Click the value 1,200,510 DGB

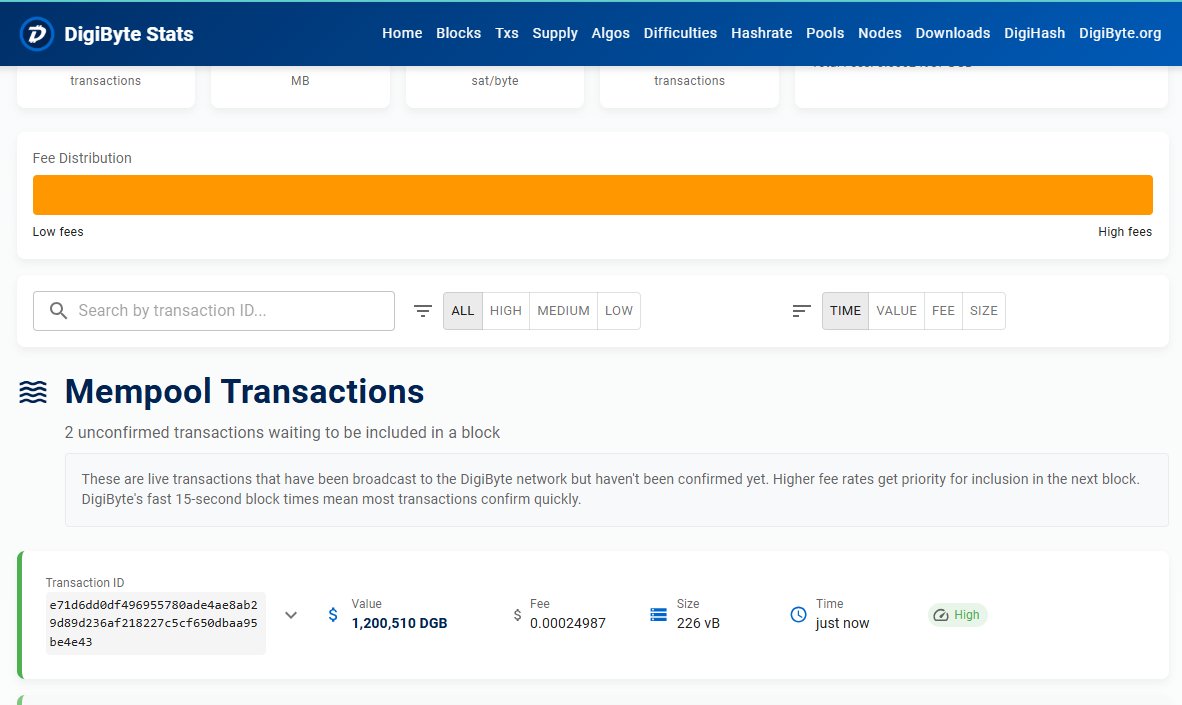400,624
